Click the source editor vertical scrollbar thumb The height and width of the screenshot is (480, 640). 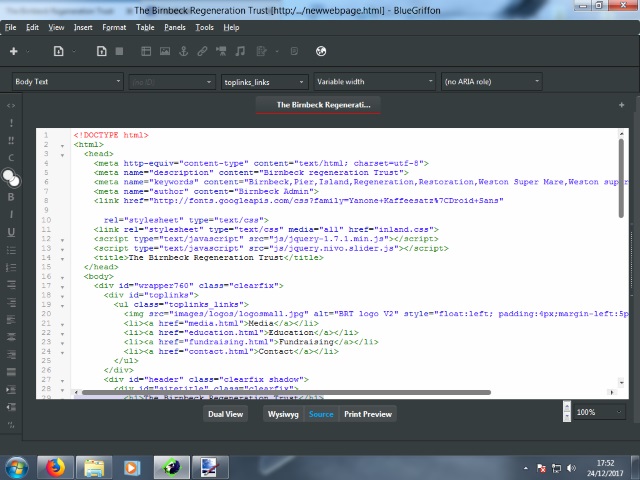(621, 178)
